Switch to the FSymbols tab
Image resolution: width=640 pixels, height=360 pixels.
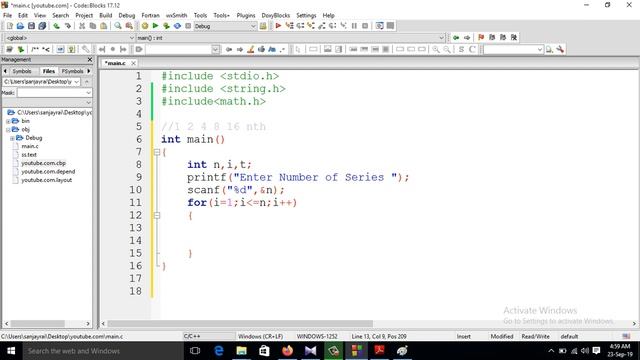(72, 71)
